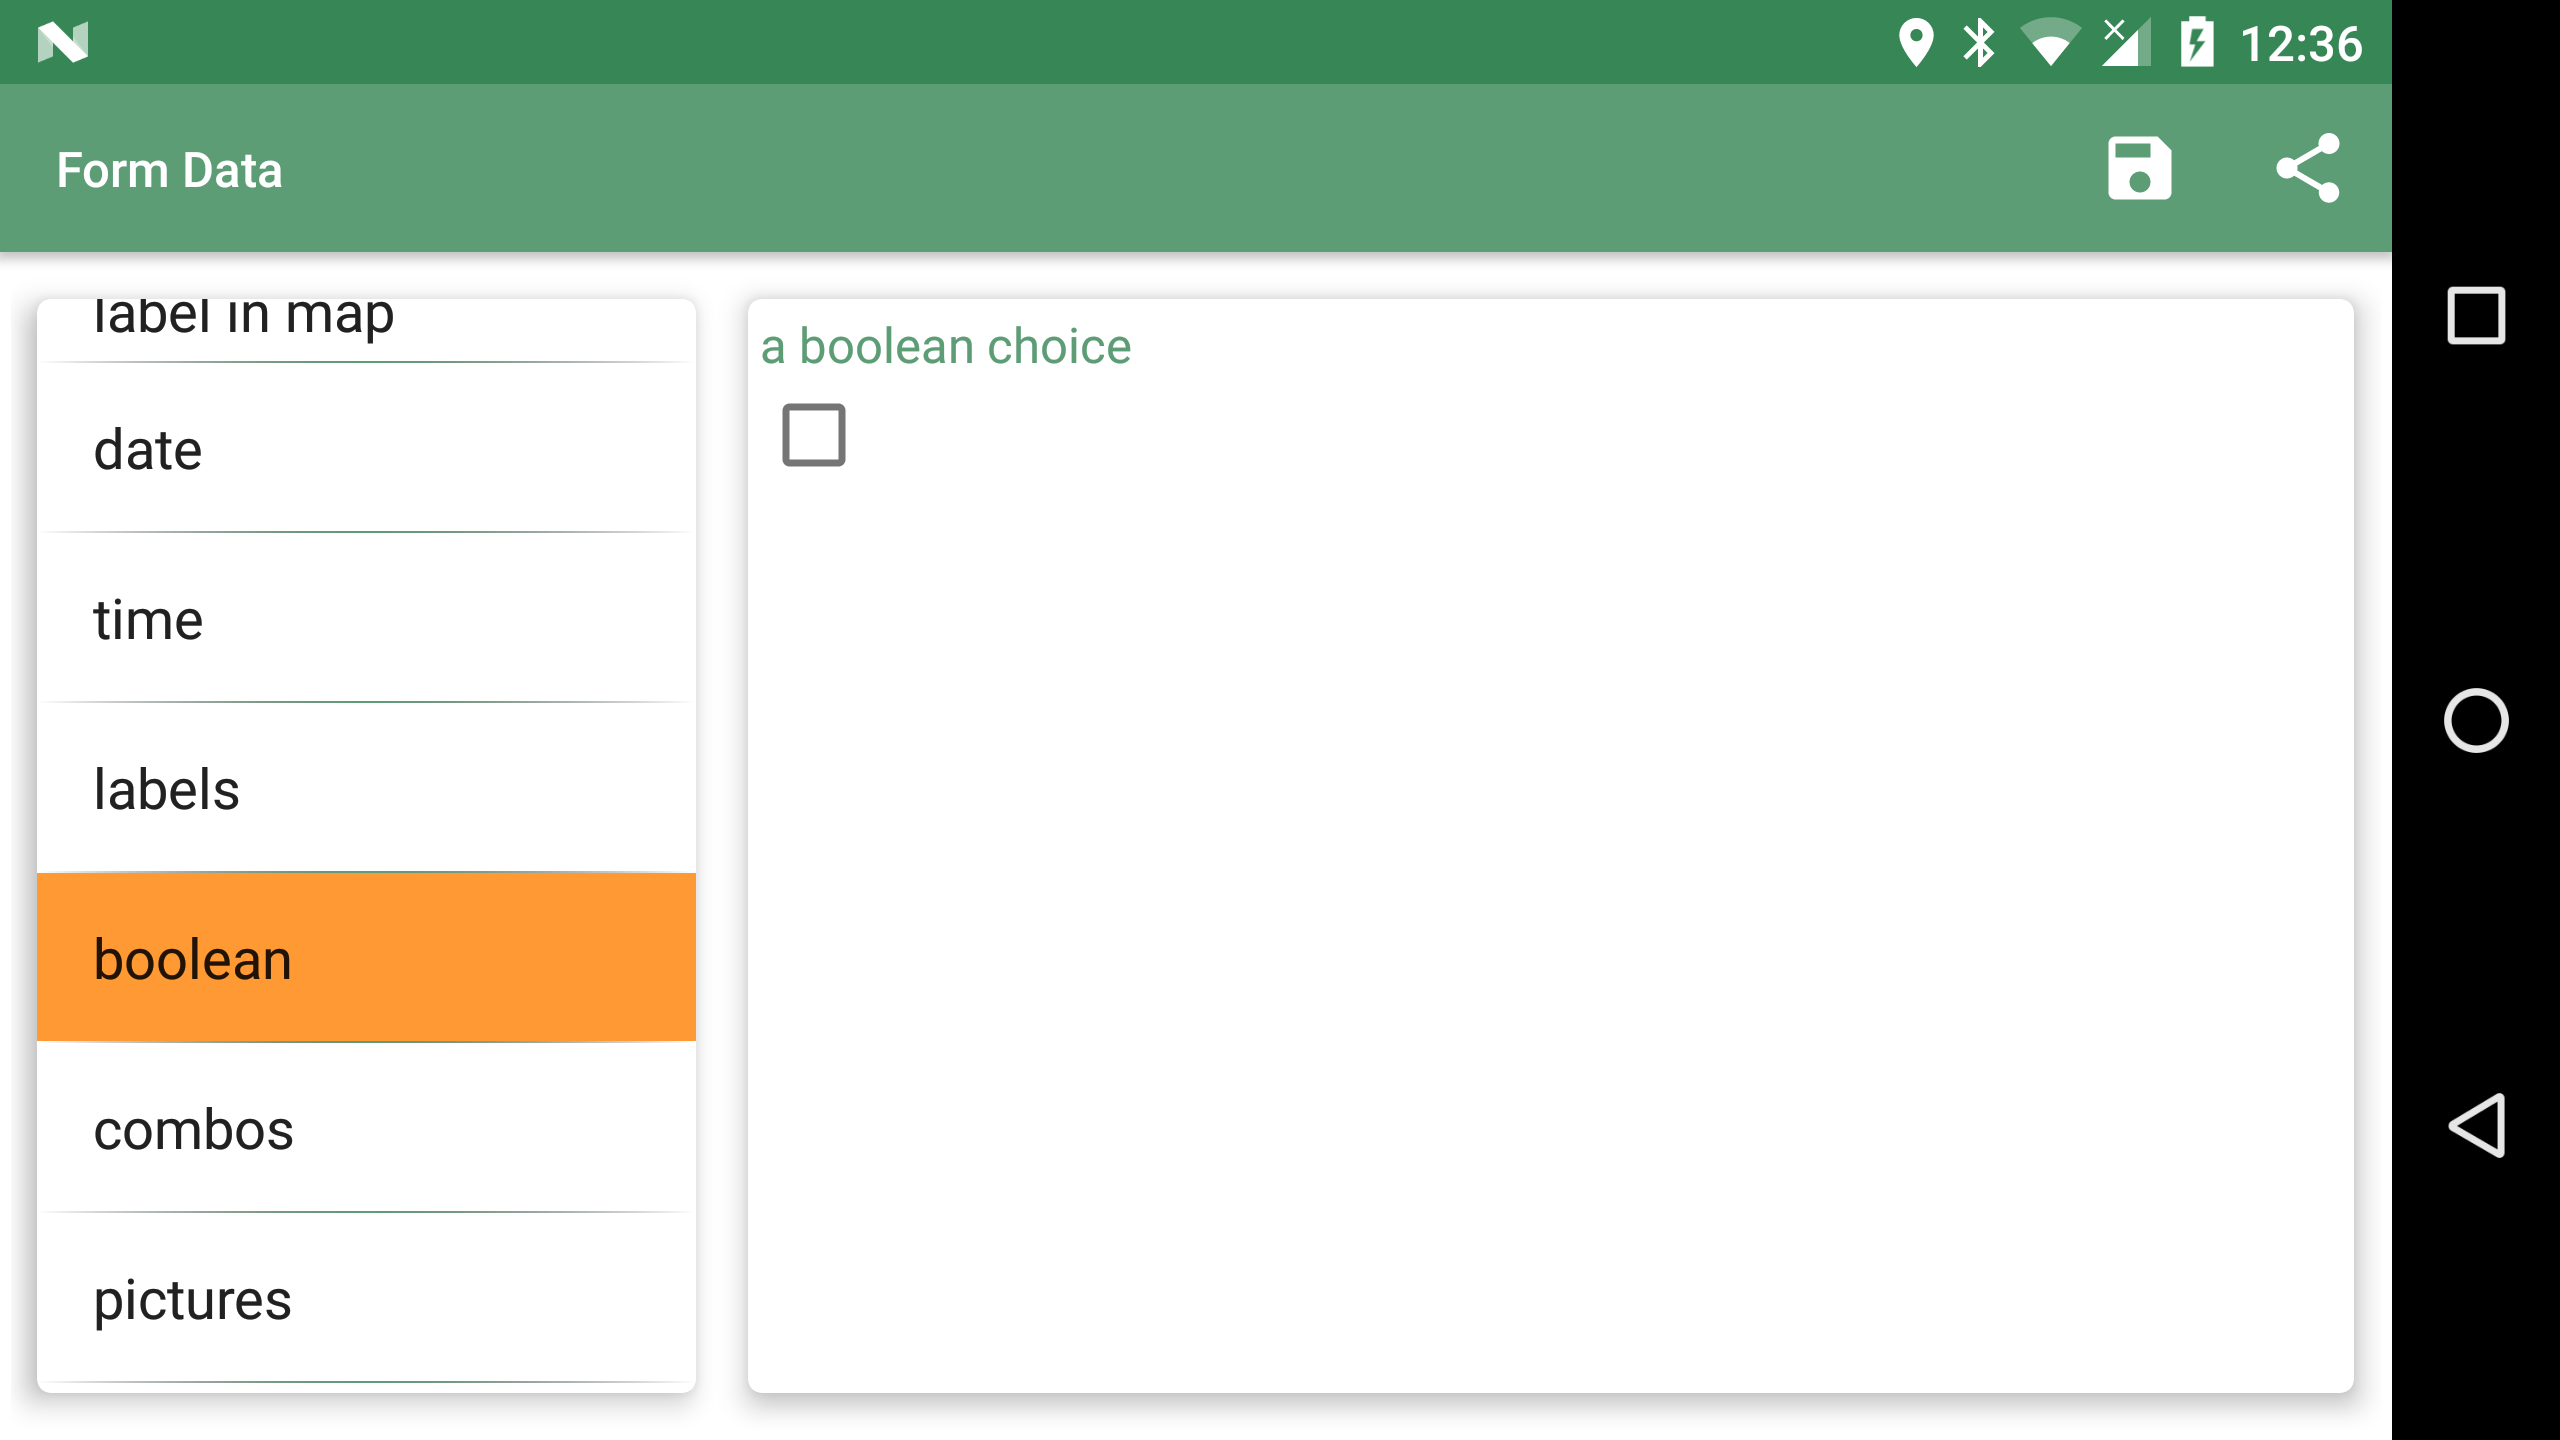Open the pictures form section

(x=366, y=1299)
